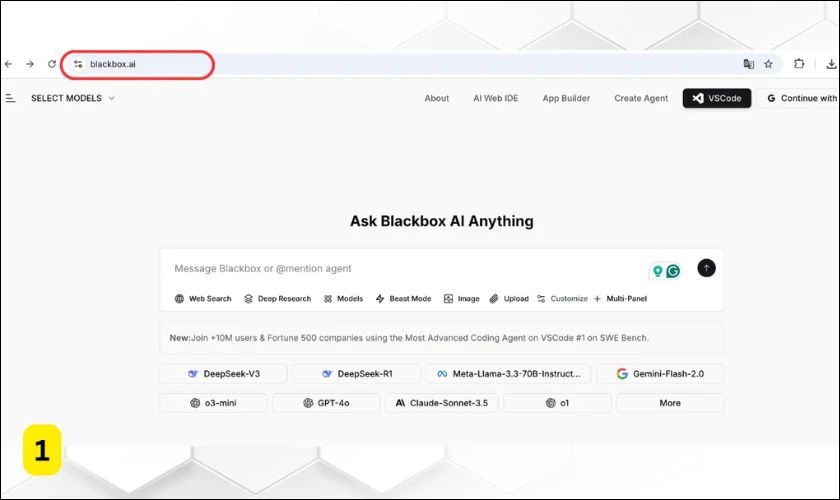Select the Image option

[461, 298]
